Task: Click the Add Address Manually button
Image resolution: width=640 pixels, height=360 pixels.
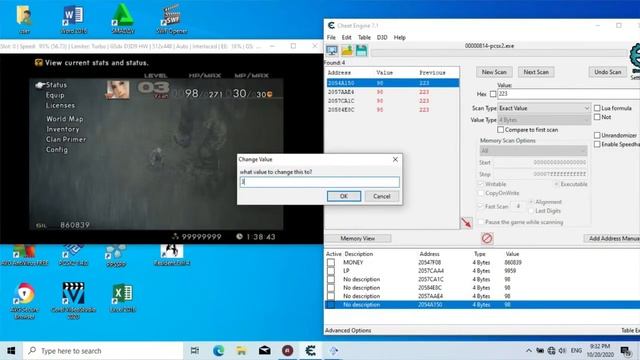Action: coord(612,238)
